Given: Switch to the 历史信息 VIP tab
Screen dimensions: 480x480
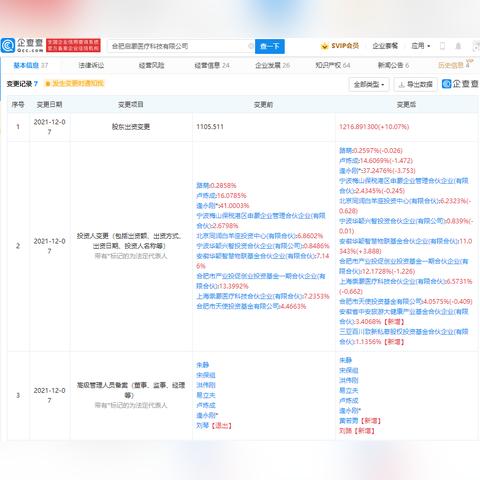Looking at the screenshot, I should coord(455,65).
